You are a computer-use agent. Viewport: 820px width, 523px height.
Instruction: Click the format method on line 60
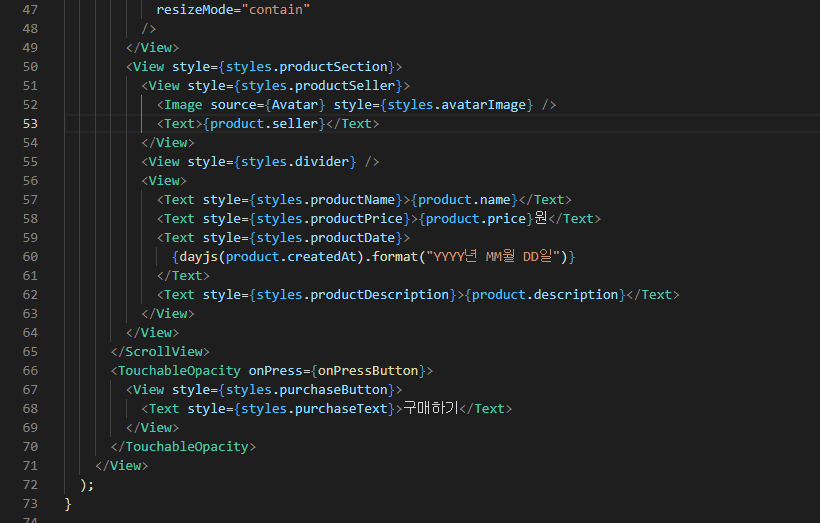pyautogui.click(x=395, y=257)
